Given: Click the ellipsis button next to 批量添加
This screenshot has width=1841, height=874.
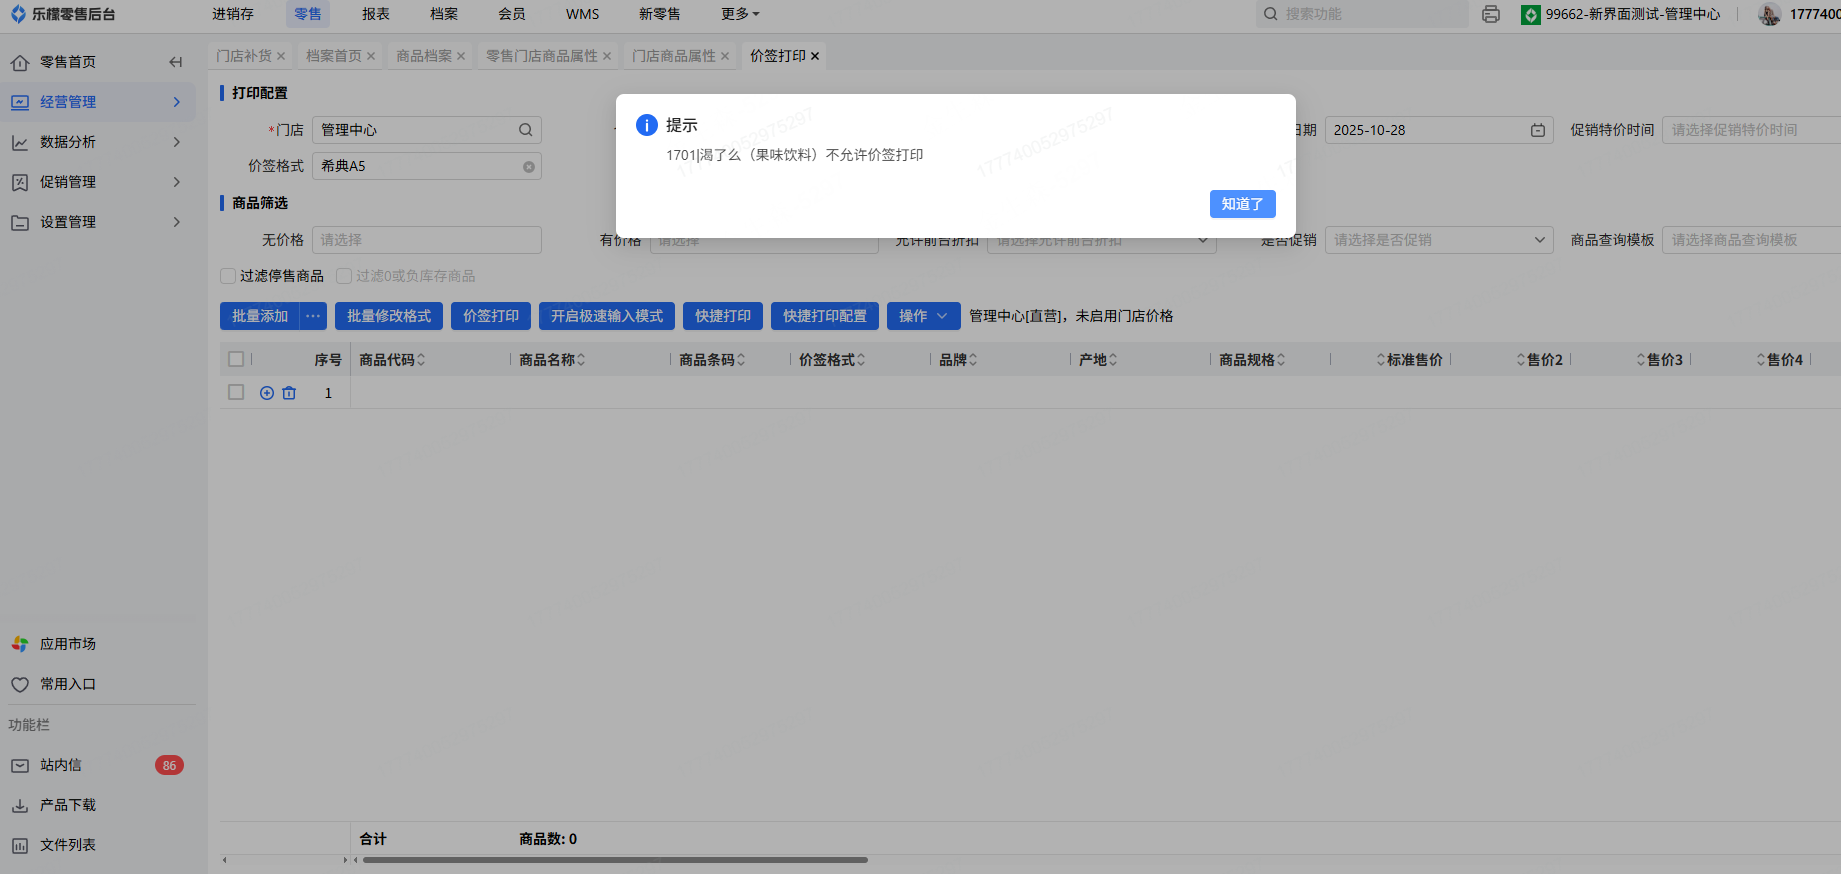Looking at the screenshot, I should (x=314, y=316).
